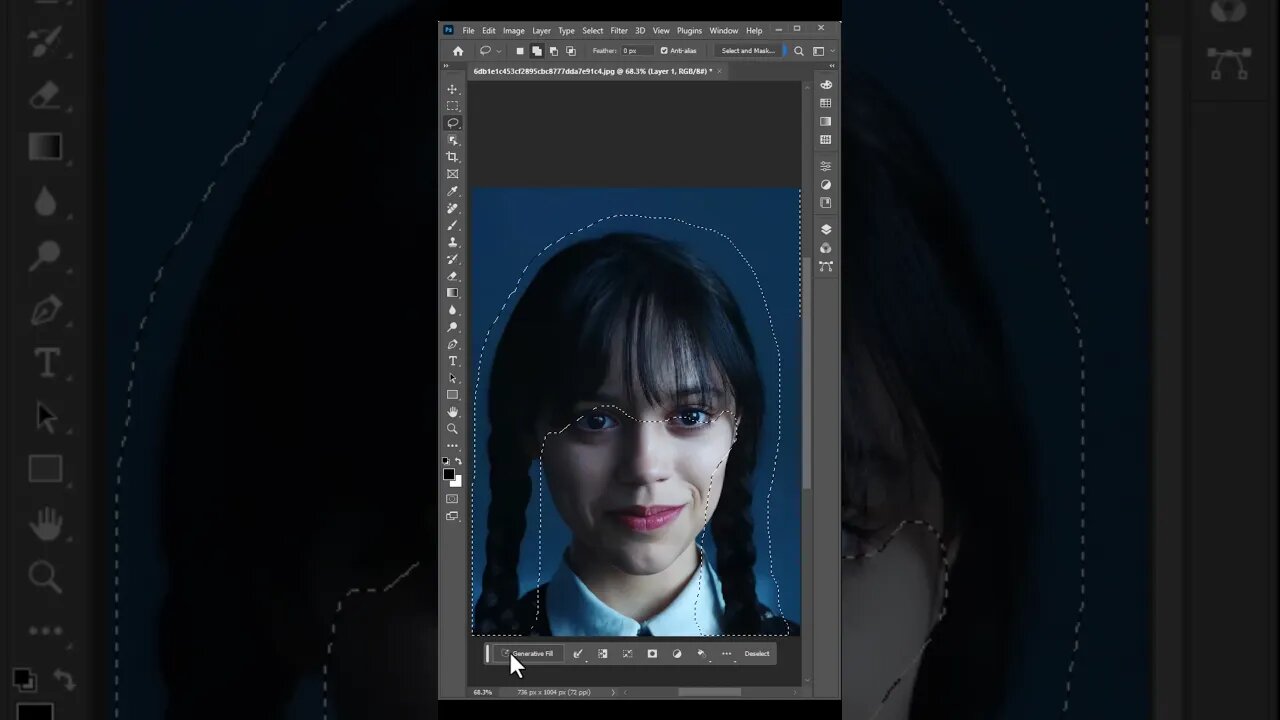Select the Hand tool
This screenshot has height=720, width=1280.
click(452, 412)
